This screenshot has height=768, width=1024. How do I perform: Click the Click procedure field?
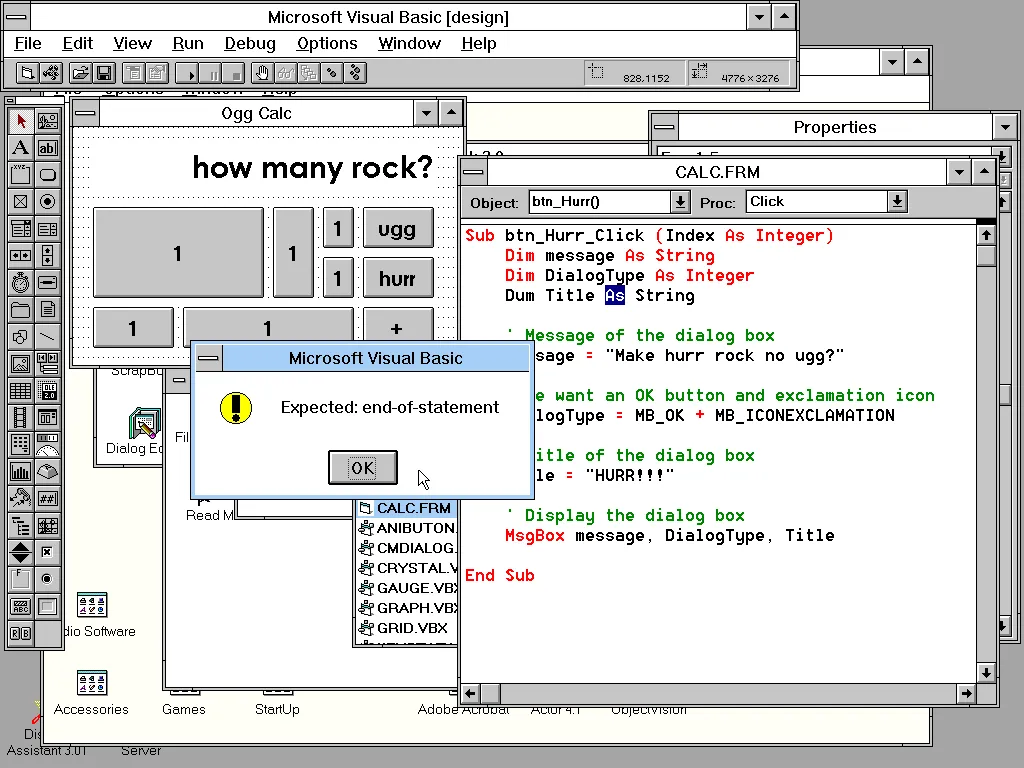[x=817, y=202]
